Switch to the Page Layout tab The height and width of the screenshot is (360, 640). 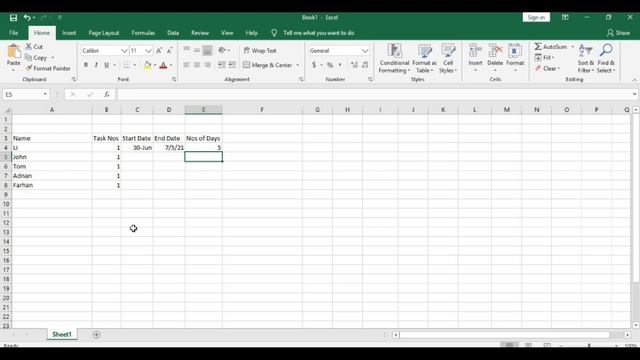[104, 33]
